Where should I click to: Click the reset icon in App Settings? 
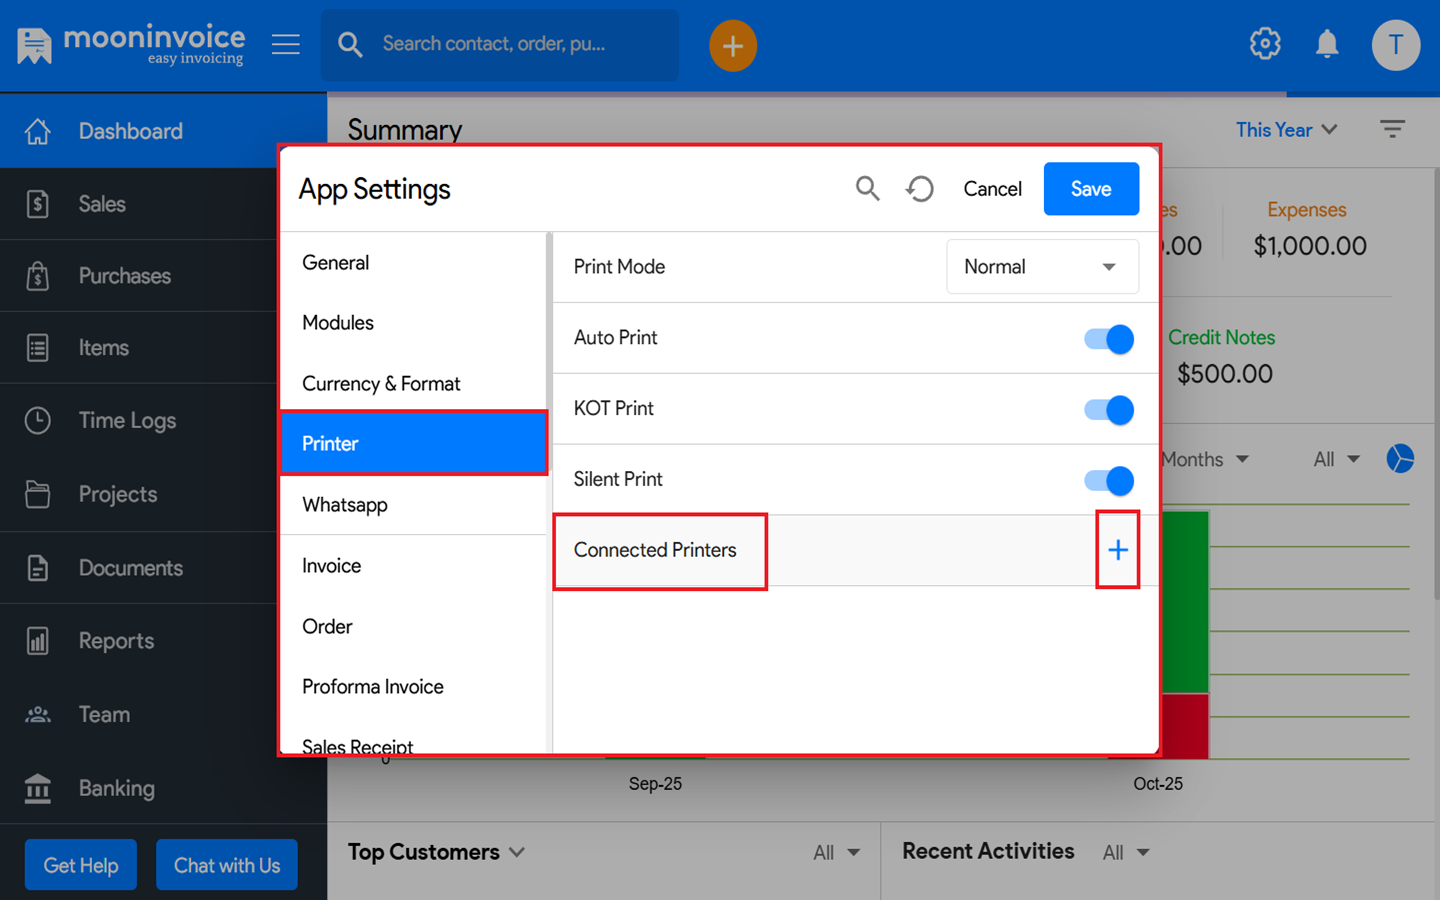920,188
